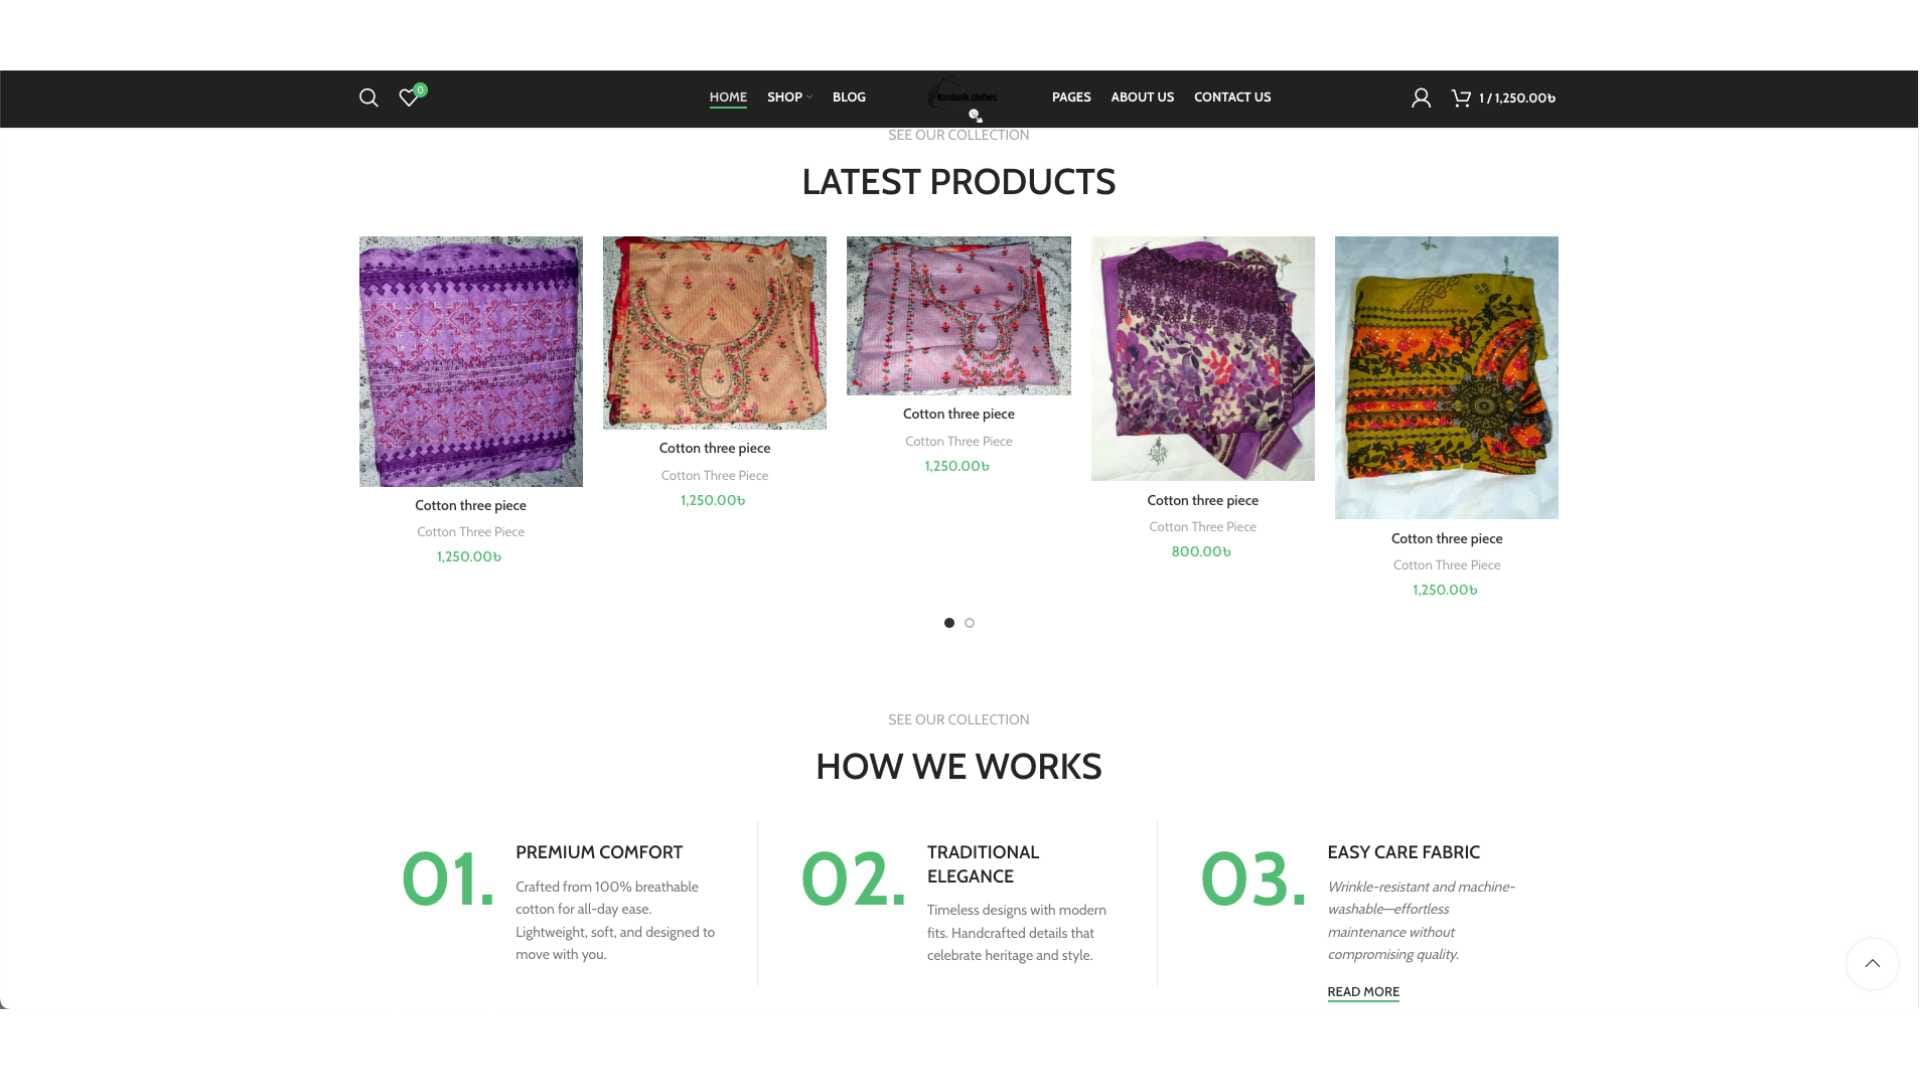Open the CONTACT US page

pyautogui.click(x=1232, y=97)
